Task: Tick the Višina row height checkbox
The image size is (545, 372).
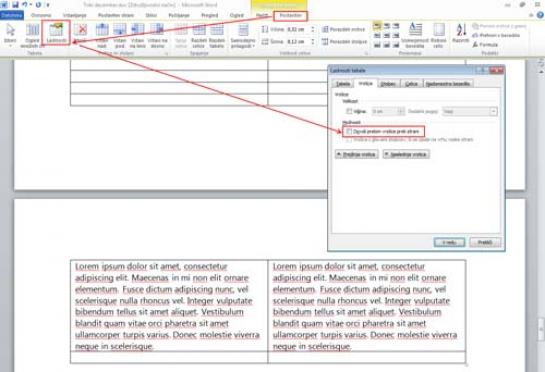Action: 349,111
